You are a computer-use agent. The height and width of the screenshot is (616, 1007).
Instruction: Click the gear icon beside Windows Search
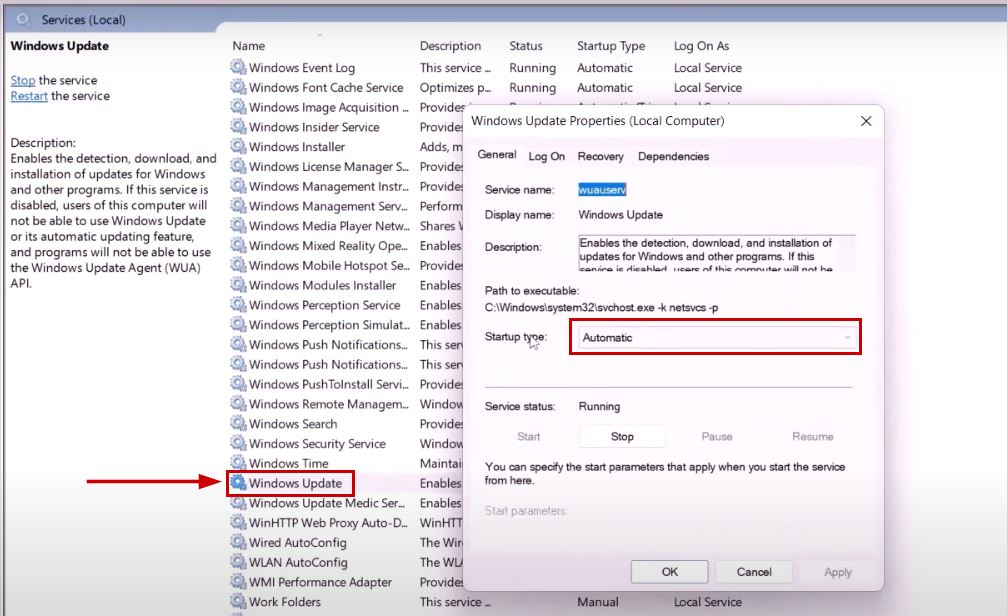pyautogui.click(x=238, y=423)
